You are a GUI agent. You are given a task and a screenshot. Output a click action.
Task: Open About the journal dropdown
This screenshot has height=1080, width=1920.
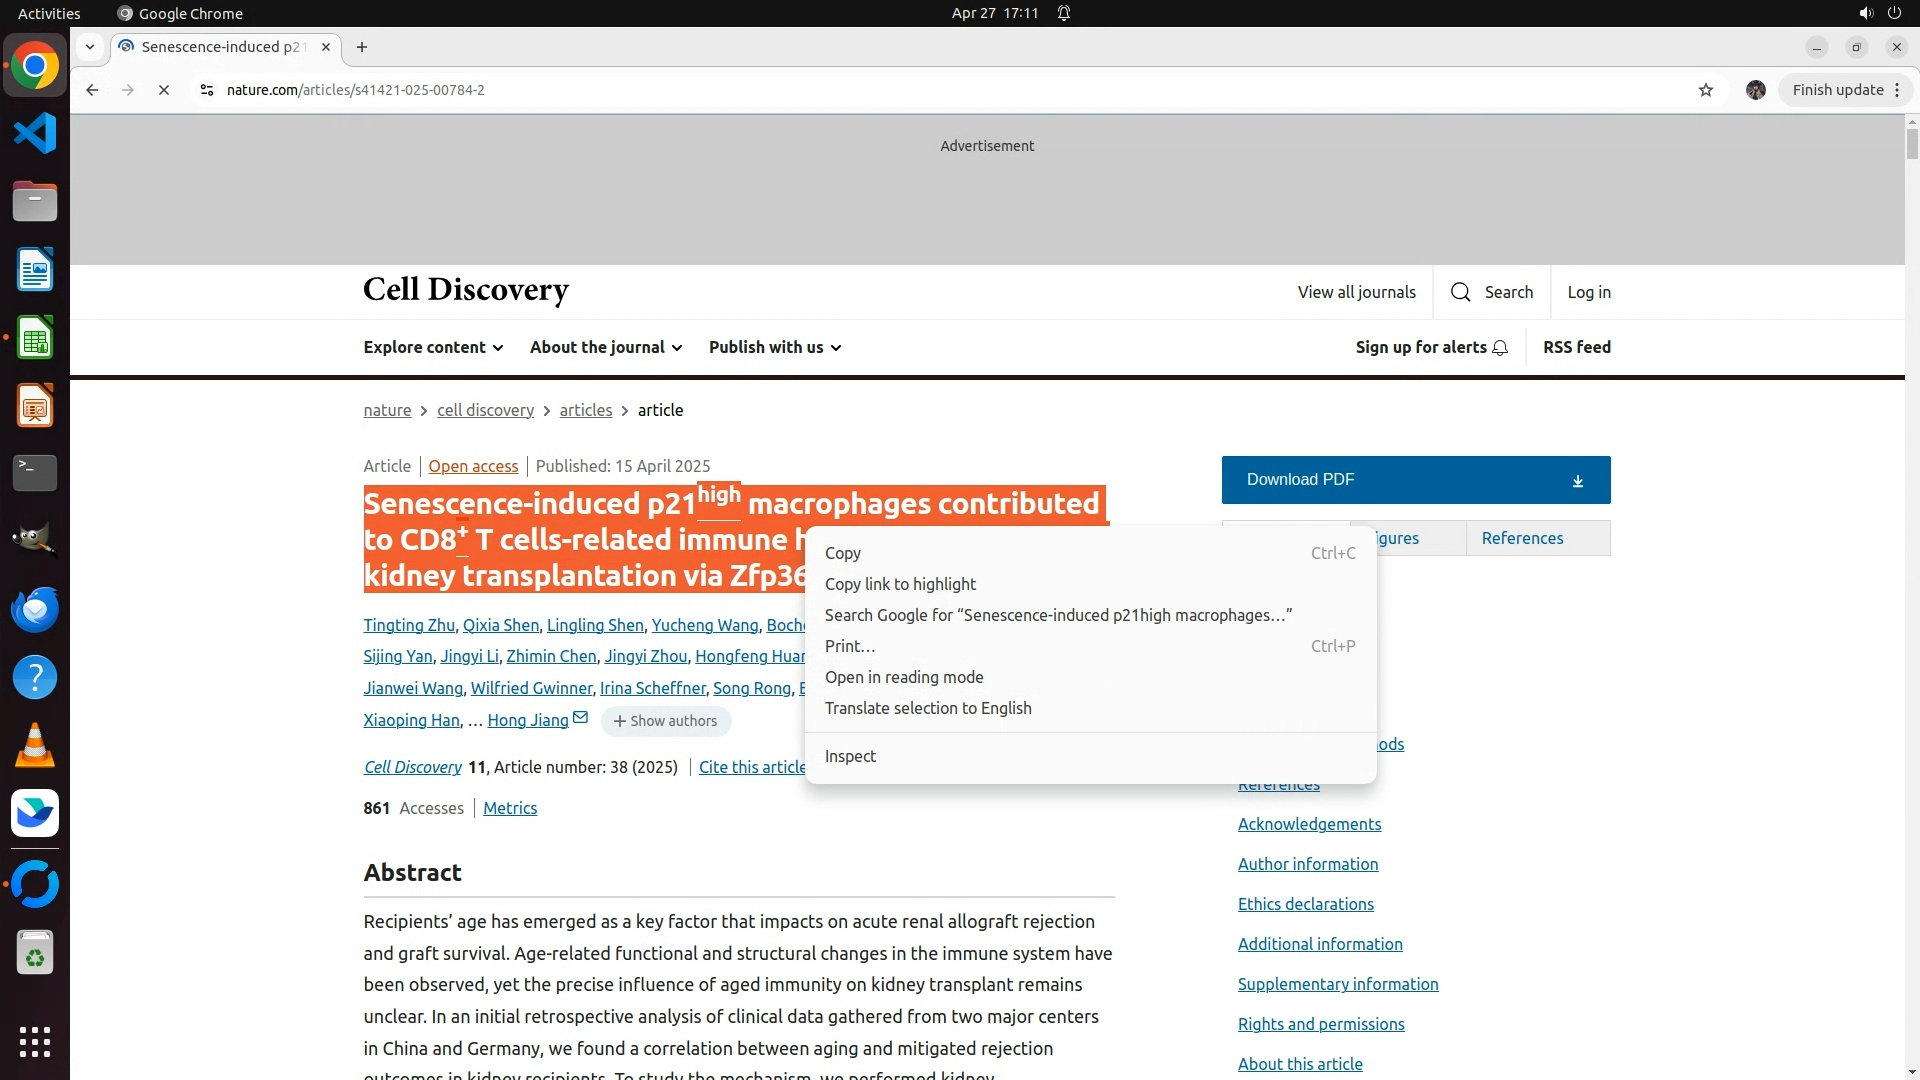click(606, 347)
